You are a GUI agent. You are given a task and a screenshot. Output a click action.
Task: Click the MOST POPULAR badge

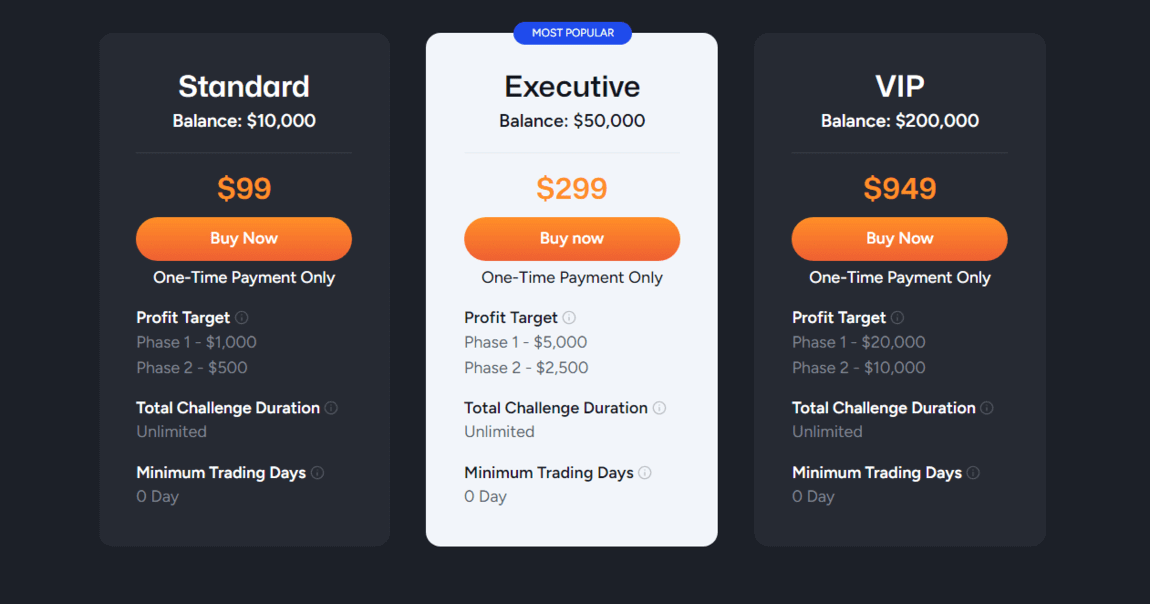coord(572,32)
